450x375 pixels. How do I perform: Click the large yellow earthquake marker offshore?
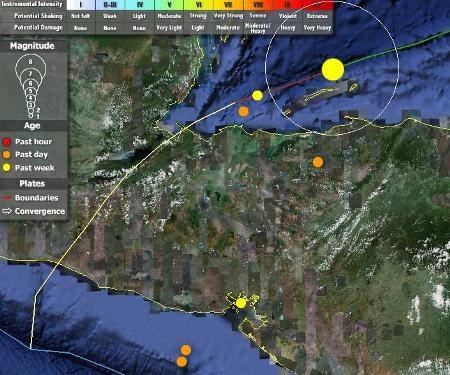[333, 69]
